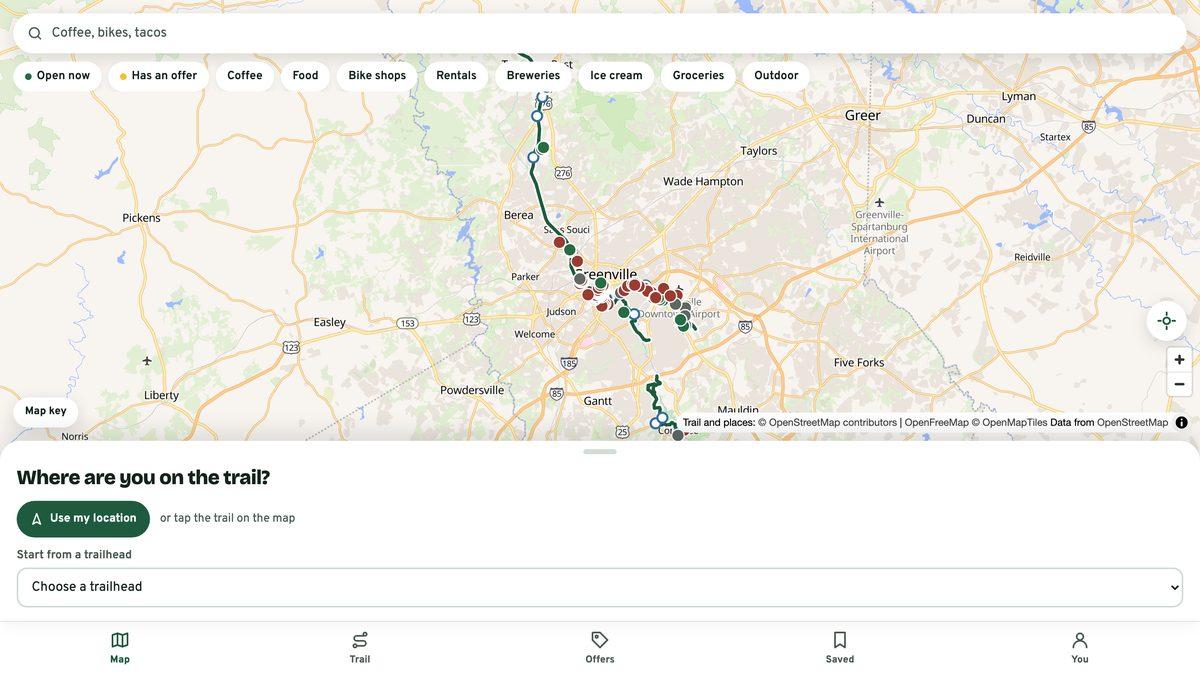Click the Taylors map label
This screenshot has height=675, width=1200.
(759, 151)
